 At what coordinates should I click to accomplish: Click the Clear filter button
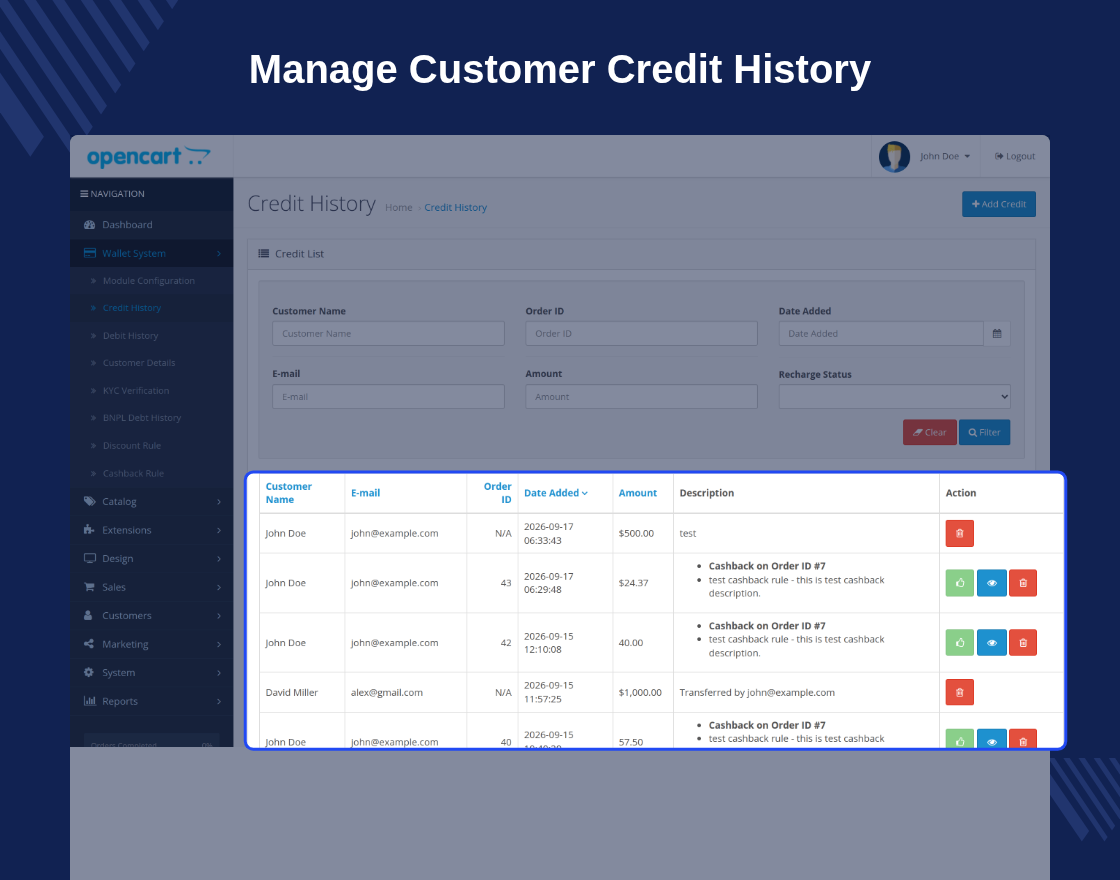[x=929, y=432]
